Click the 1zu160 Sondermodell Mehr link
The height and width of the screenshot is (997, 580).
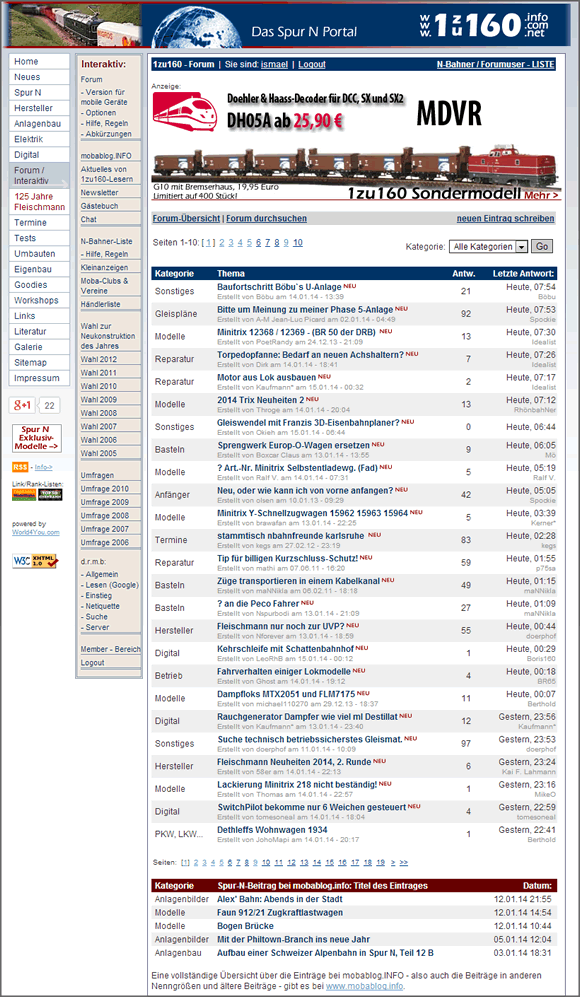pos(542,195)
